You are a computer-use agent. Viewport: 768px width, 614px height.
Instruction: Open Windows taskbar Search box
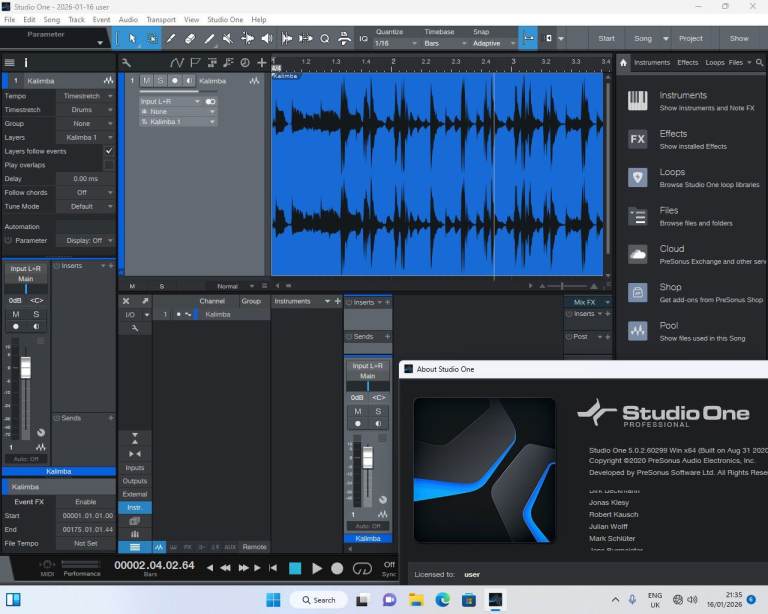click(318, 600)
